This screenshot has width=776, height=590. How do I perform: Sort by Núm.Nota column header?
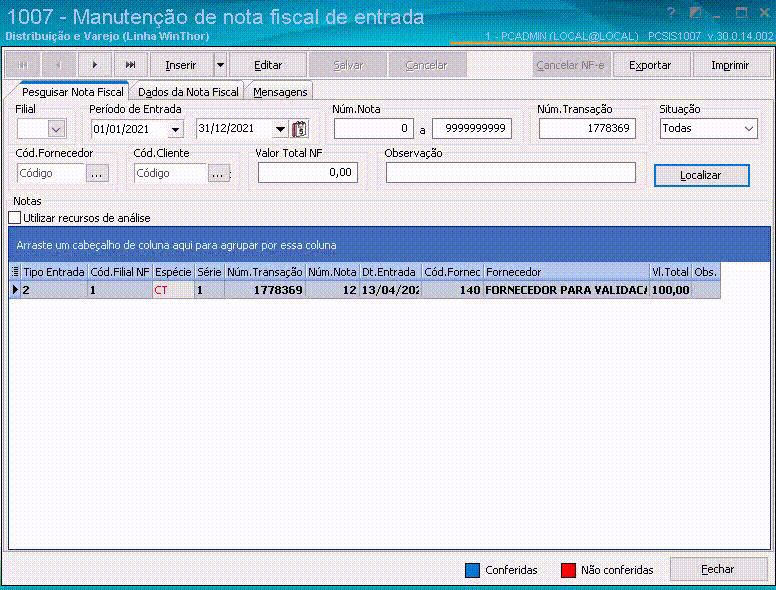[333, 272]
